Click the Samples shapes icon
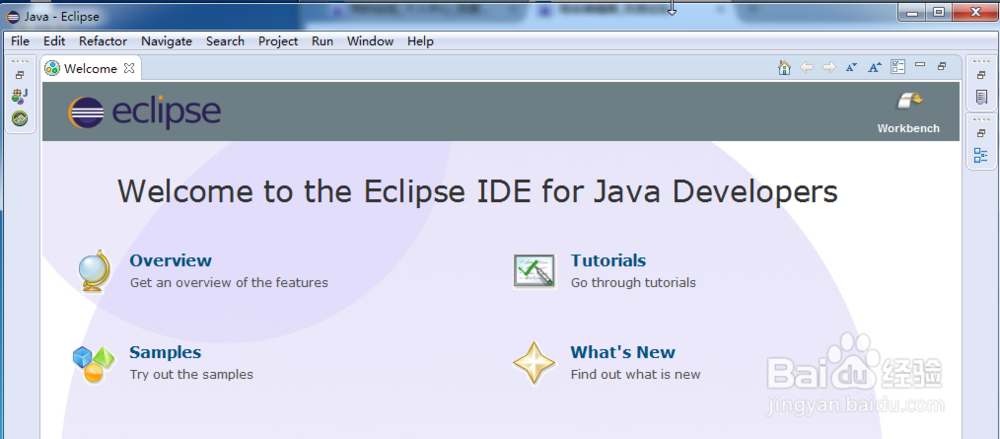 94,364
